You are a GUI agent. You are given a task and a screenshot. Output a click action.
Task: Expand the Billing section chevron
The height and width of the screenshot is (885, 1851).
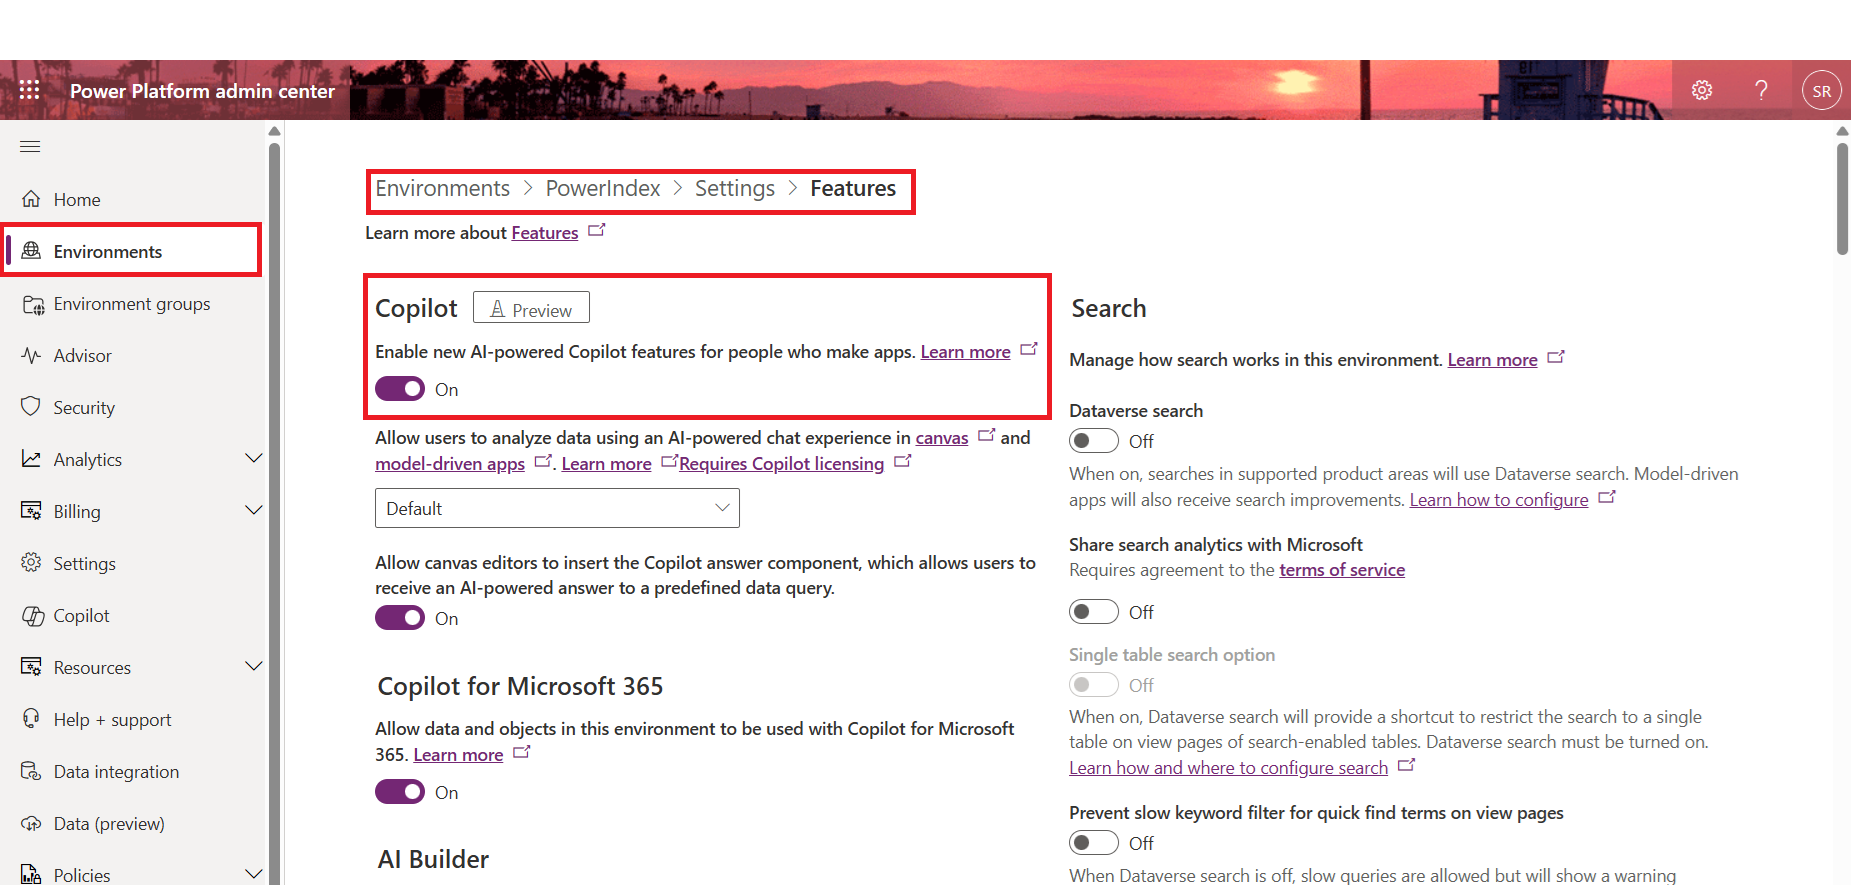pyautogui.click(x=253, y=511)
